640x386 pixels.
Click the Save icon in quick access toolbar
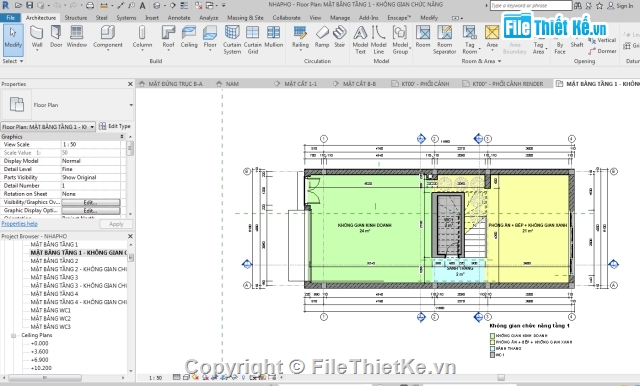[29, 5]
